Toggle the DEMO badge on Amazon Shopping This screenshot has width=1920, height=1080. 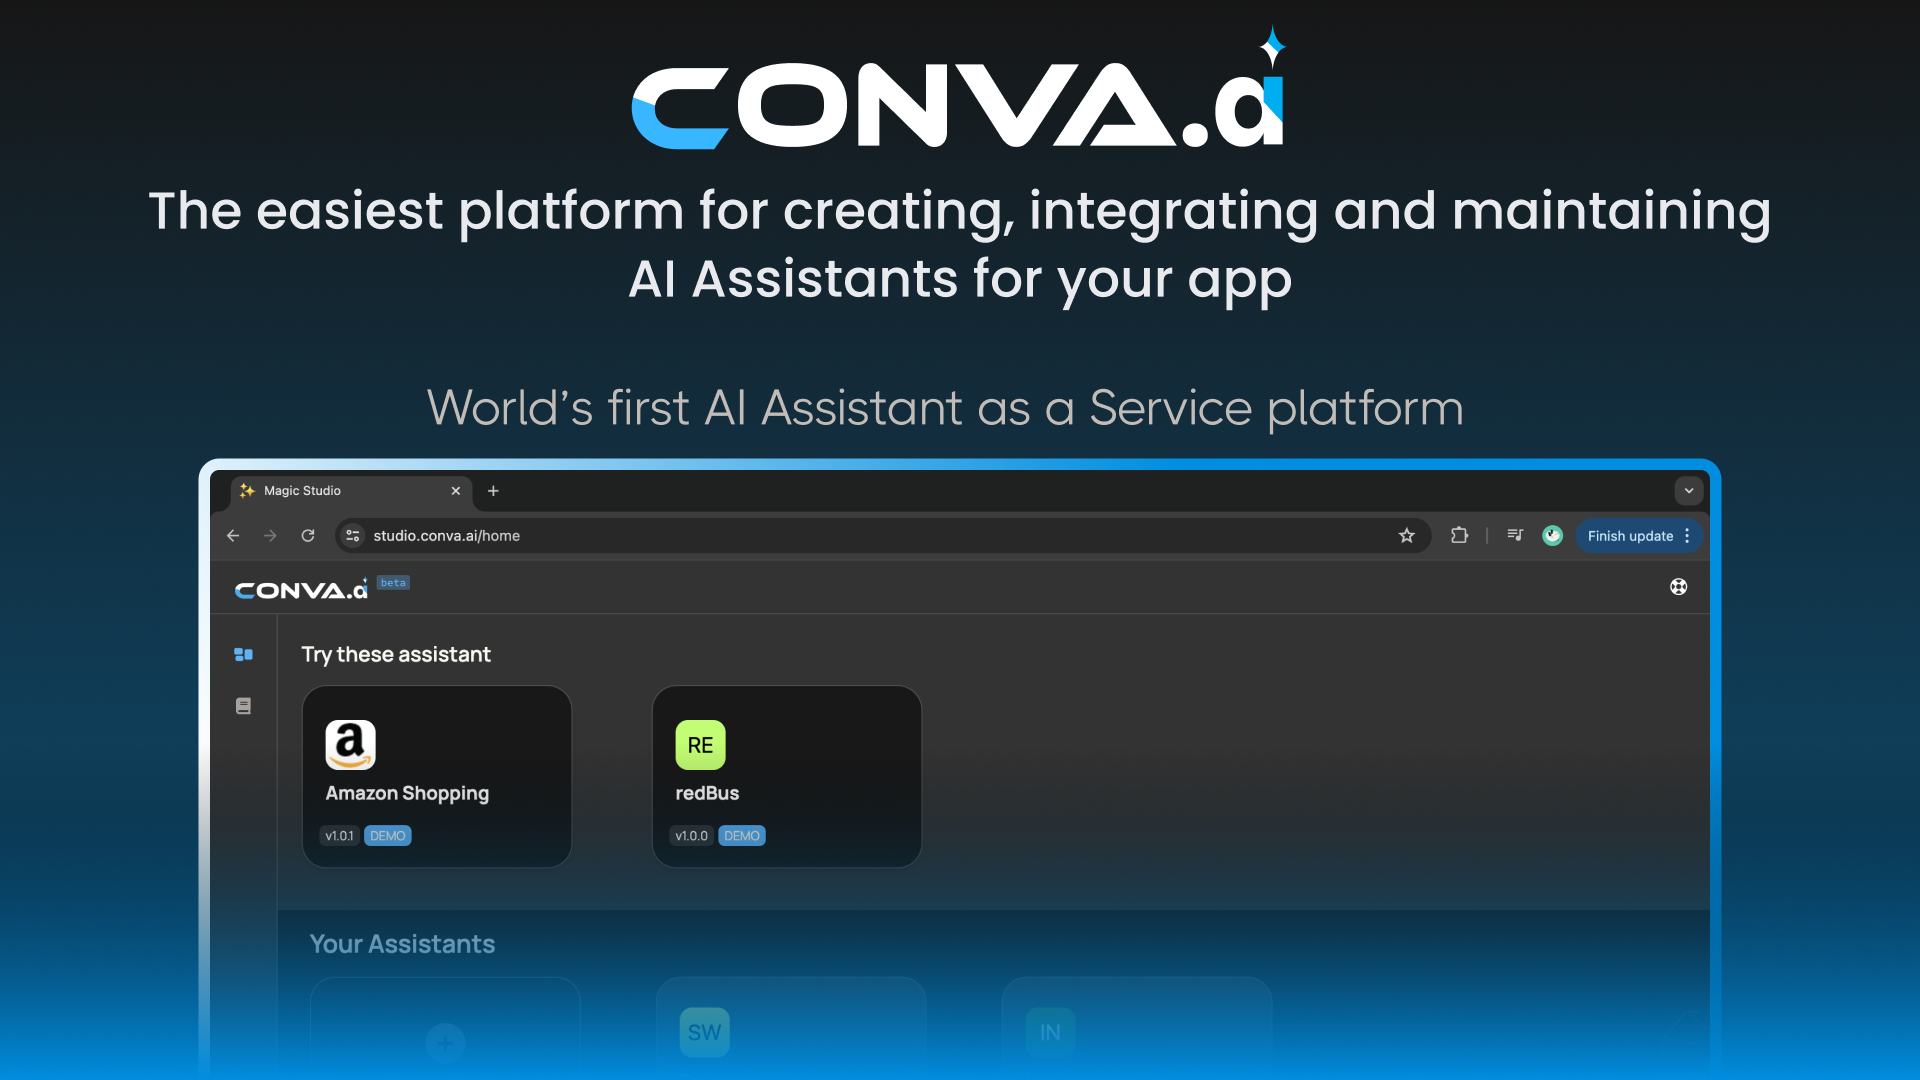388,835
